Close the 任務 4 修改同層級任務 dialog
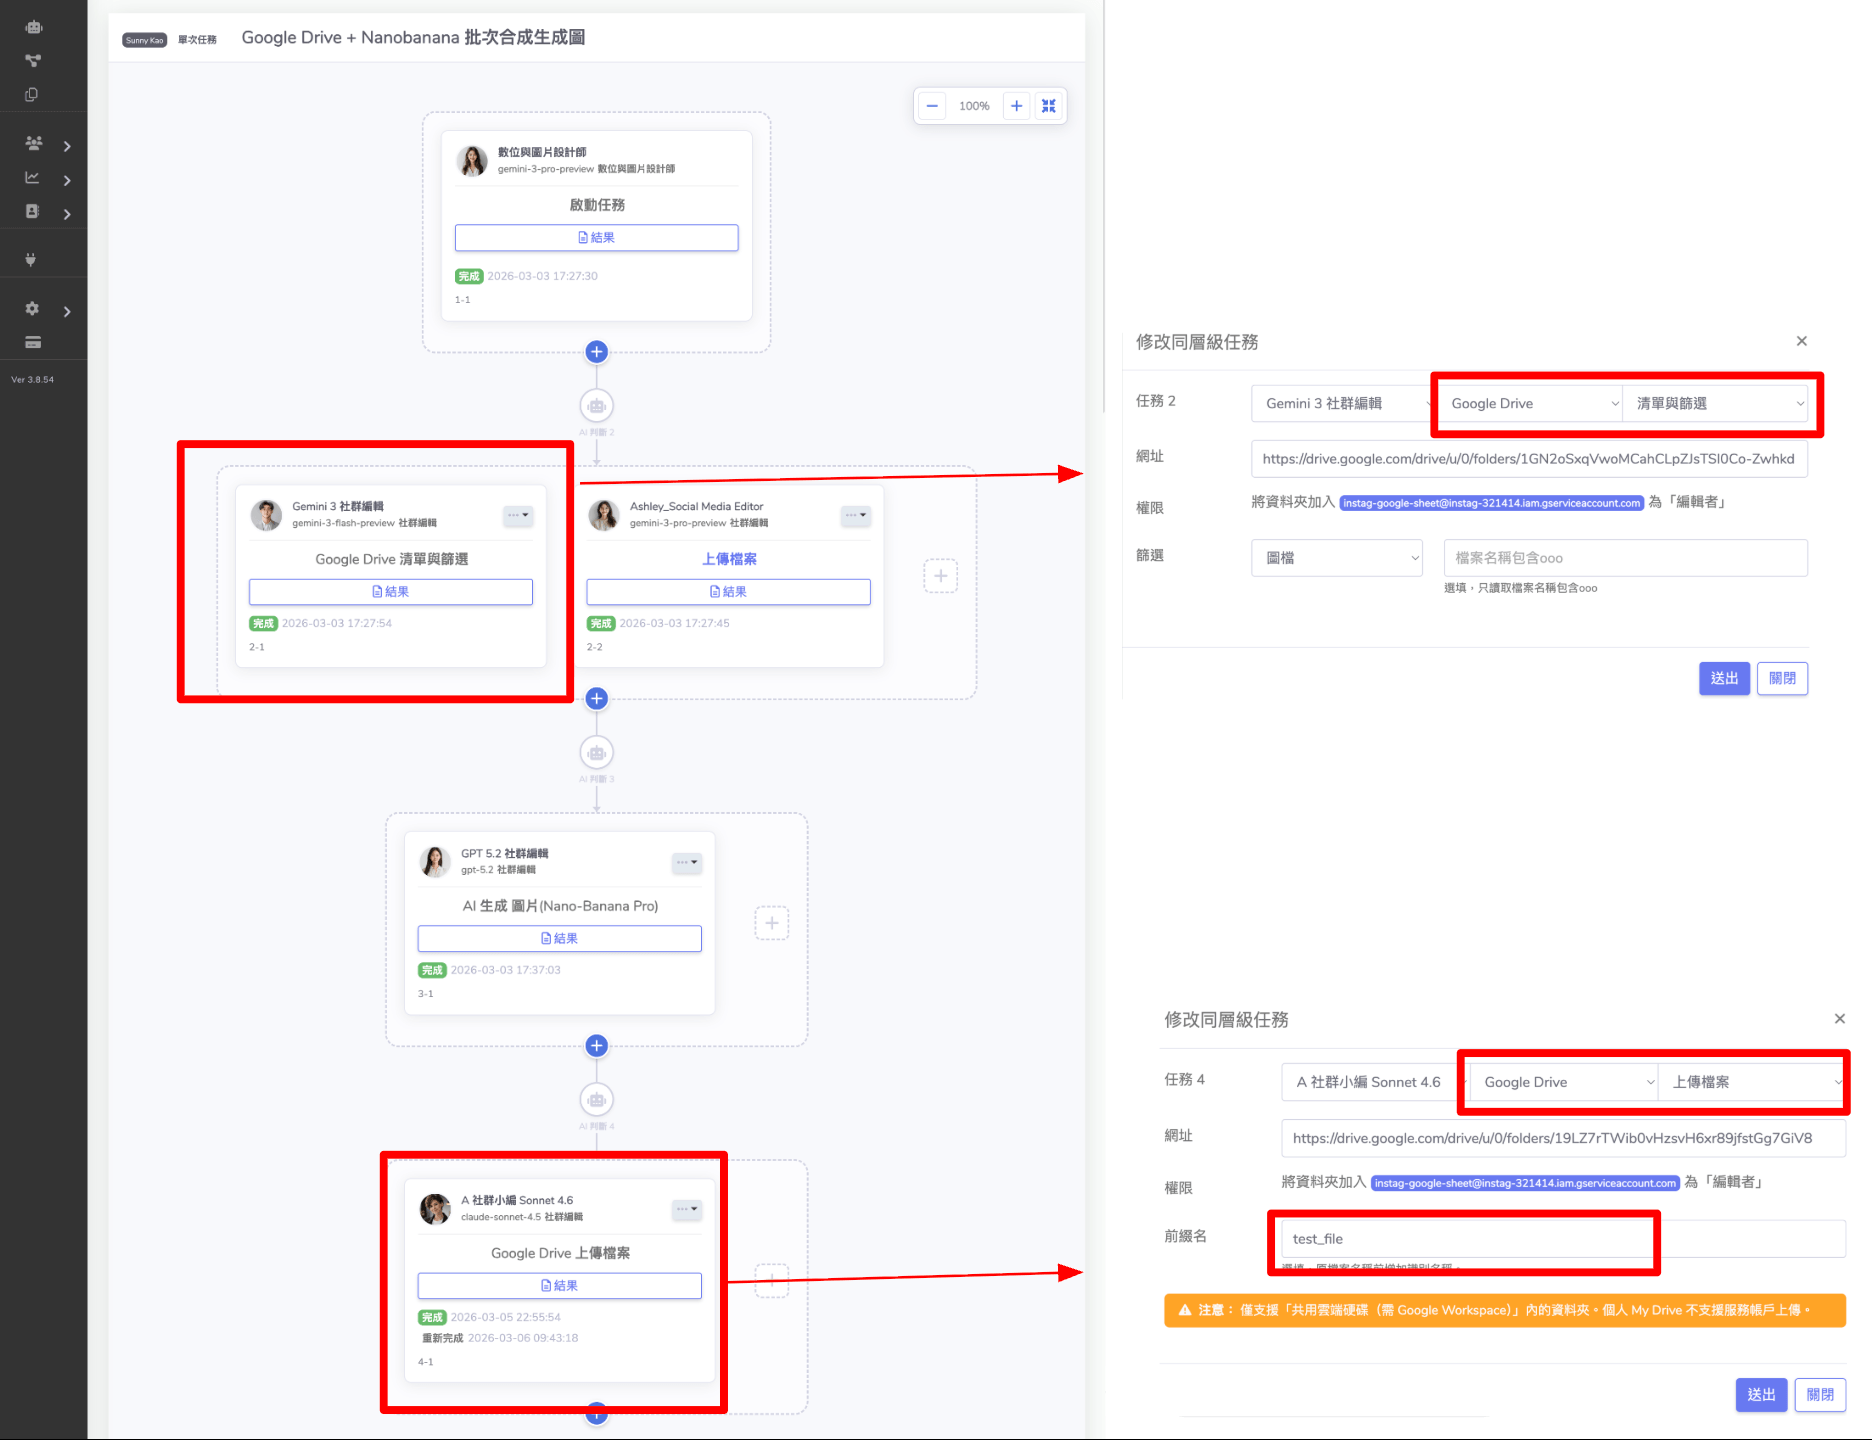This screenshot has width=1872, height=1440. (1839, 1019)
